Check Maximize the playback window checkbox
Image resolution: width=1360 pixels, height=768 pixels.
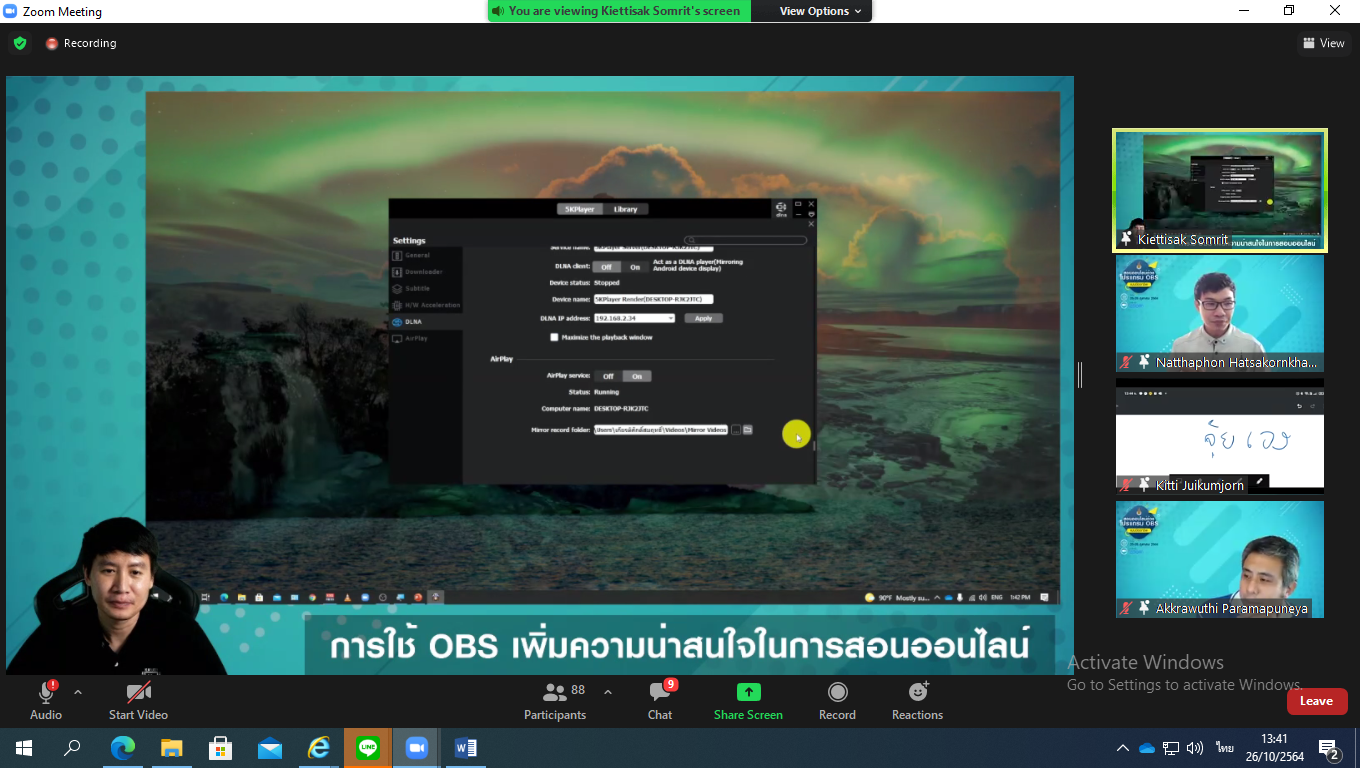point(554,338)
